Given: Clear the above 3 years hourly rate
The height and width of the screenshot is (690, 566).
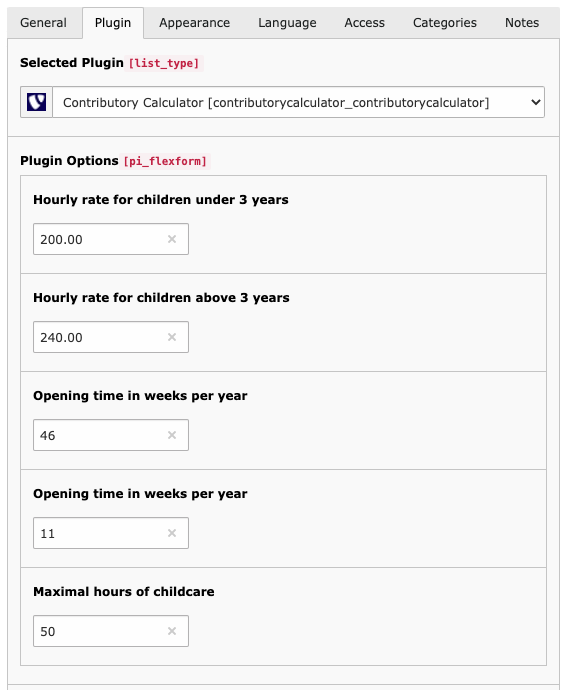Looking at the screenshot, I should pos(172,337).
